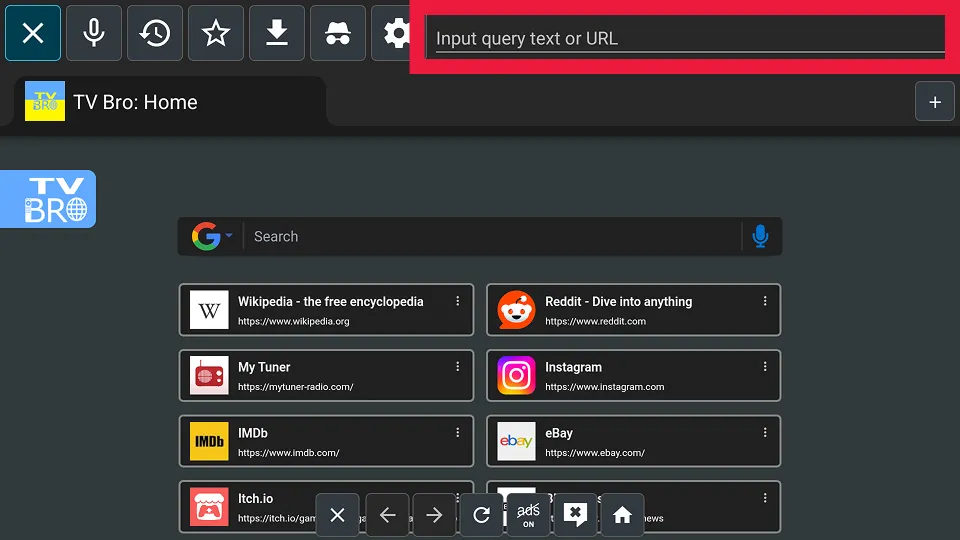Open favorites star icon
This screenshot has width=960, height=540.
[x=216, y=33]
